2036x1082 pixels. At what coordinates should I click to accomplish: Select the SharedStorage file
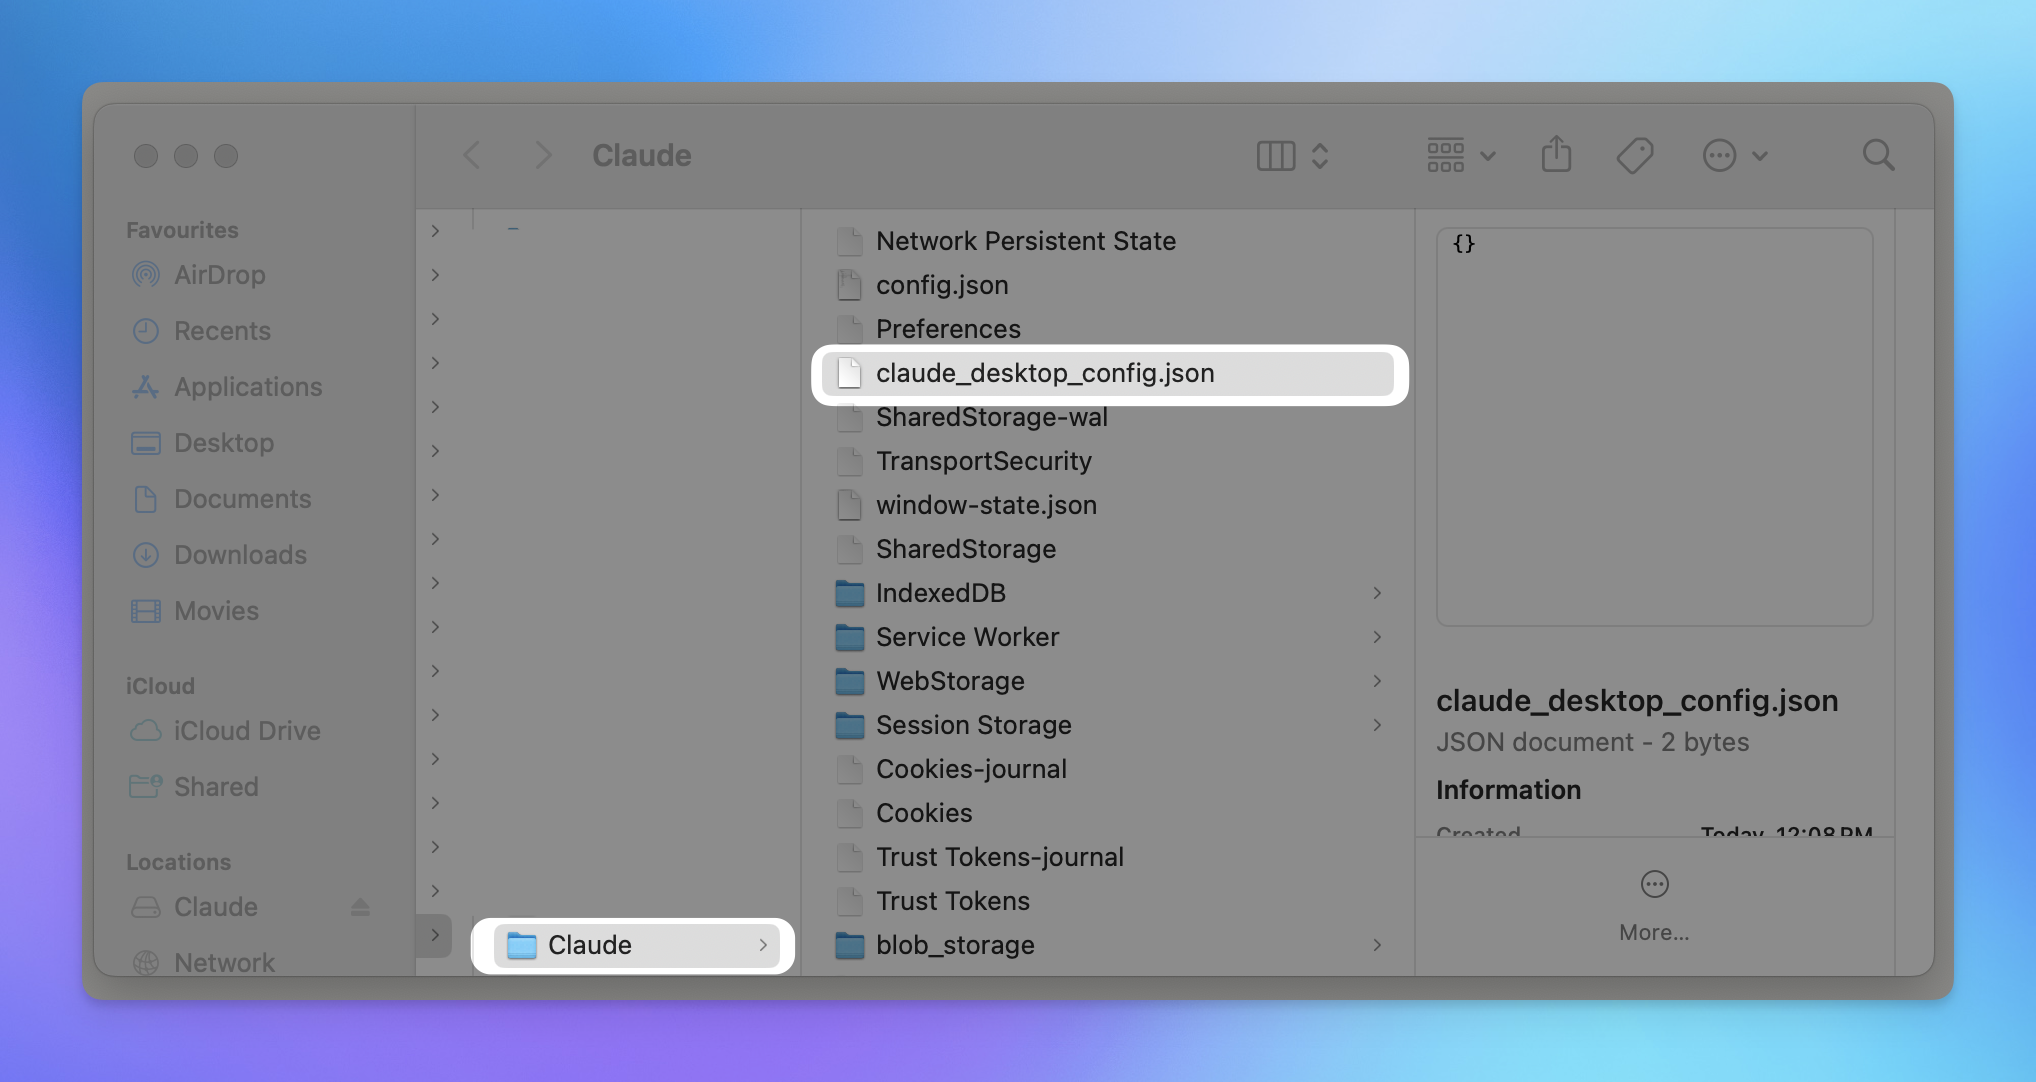click(x=1108, y=549)
